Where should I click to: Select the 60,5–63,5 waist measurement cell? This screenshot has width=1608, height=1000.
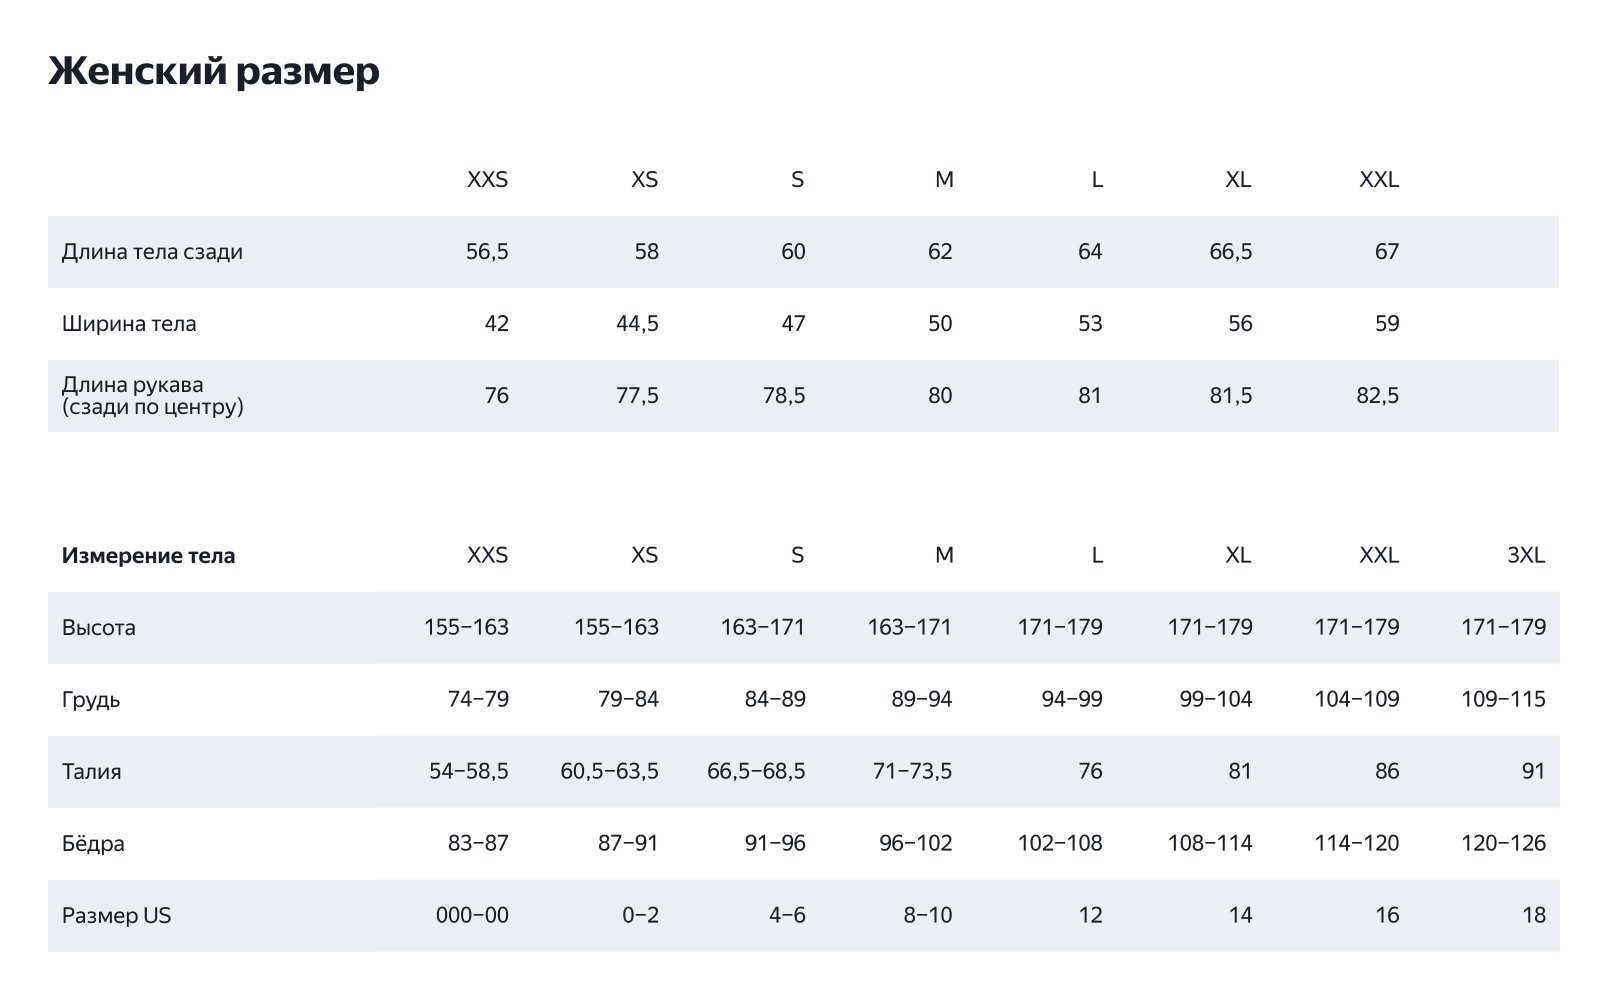pyautogui.click(x=609, y=772)
